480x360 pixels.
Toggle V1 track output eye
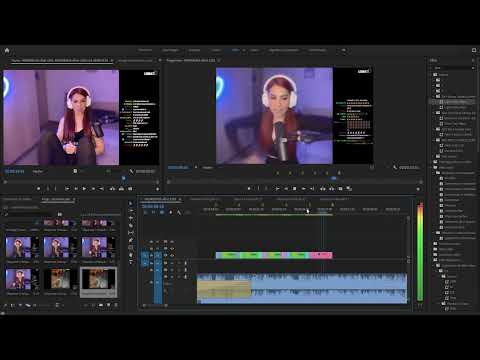[x=172, y=255]
